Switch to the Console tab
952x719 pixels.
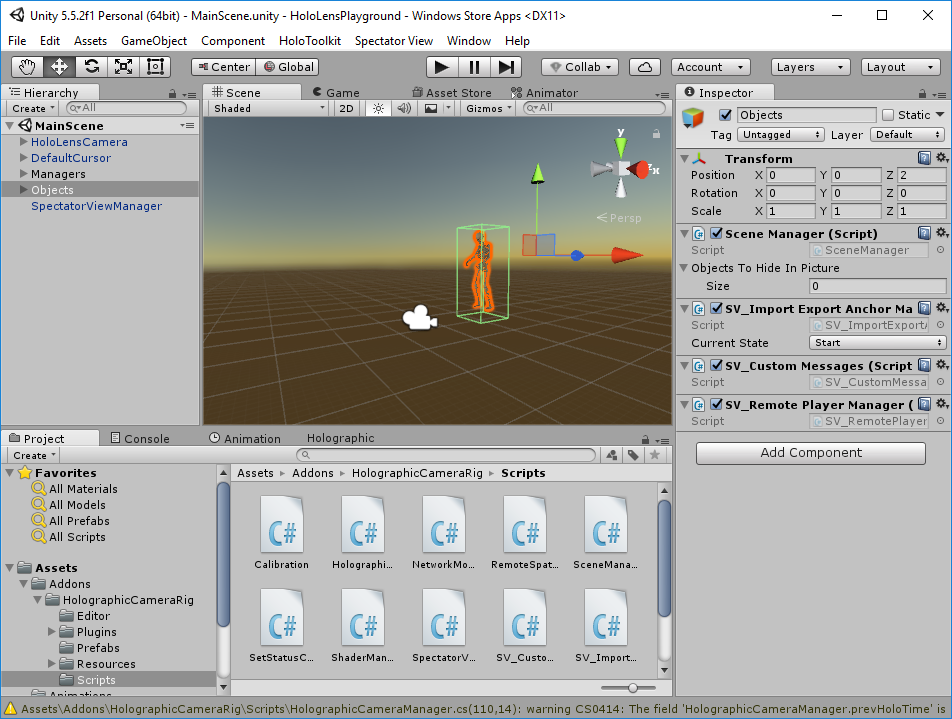point(140,438)
